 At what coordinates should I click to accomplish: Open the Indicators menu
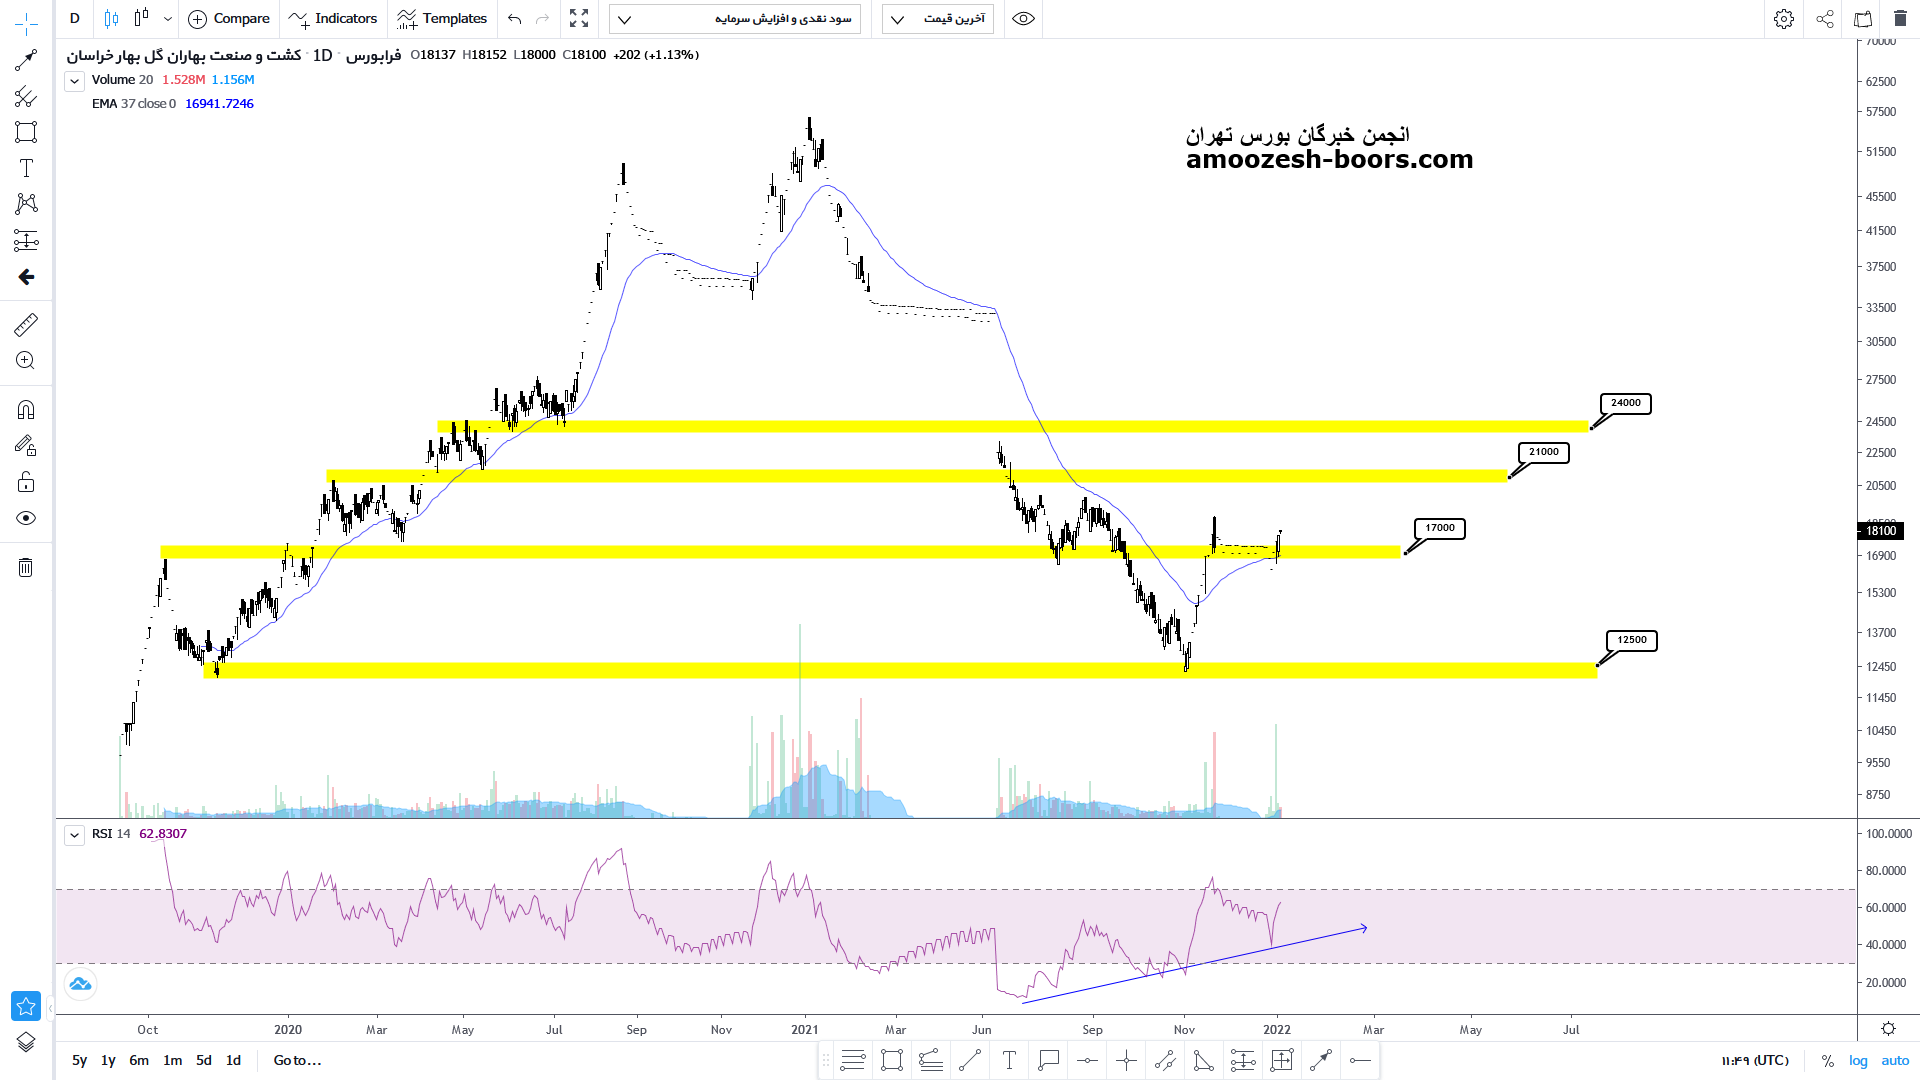pos(333,19)
